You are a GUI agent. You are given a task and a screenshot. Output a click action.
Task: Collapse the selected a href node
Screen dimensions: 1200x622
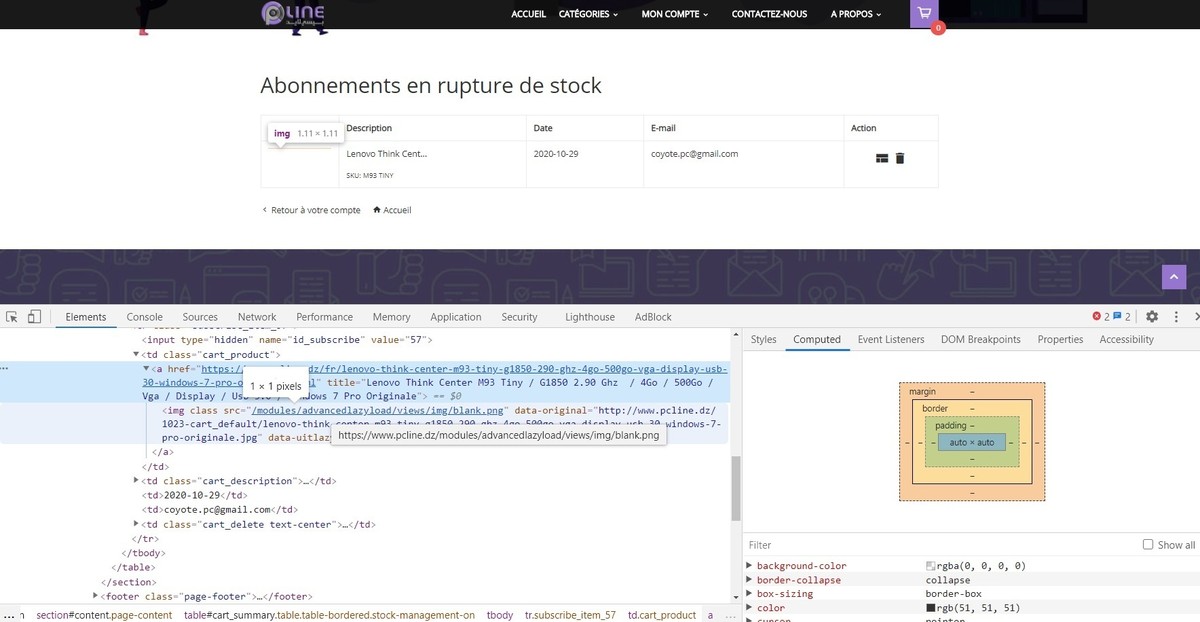click(147, 368)
